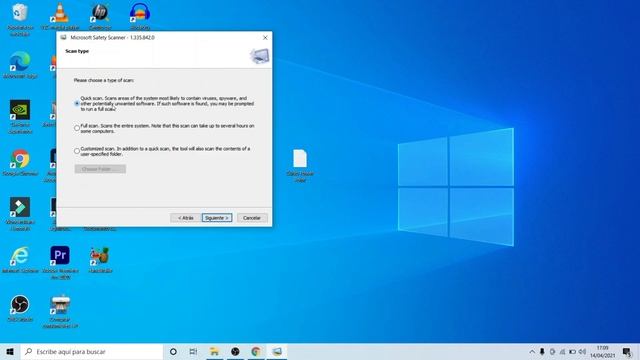Image resolution: width=640 pixels, height=360 pixels.
Task: Open the pineapple icon desktop shortcut
Action: click(x=100, y=260)
